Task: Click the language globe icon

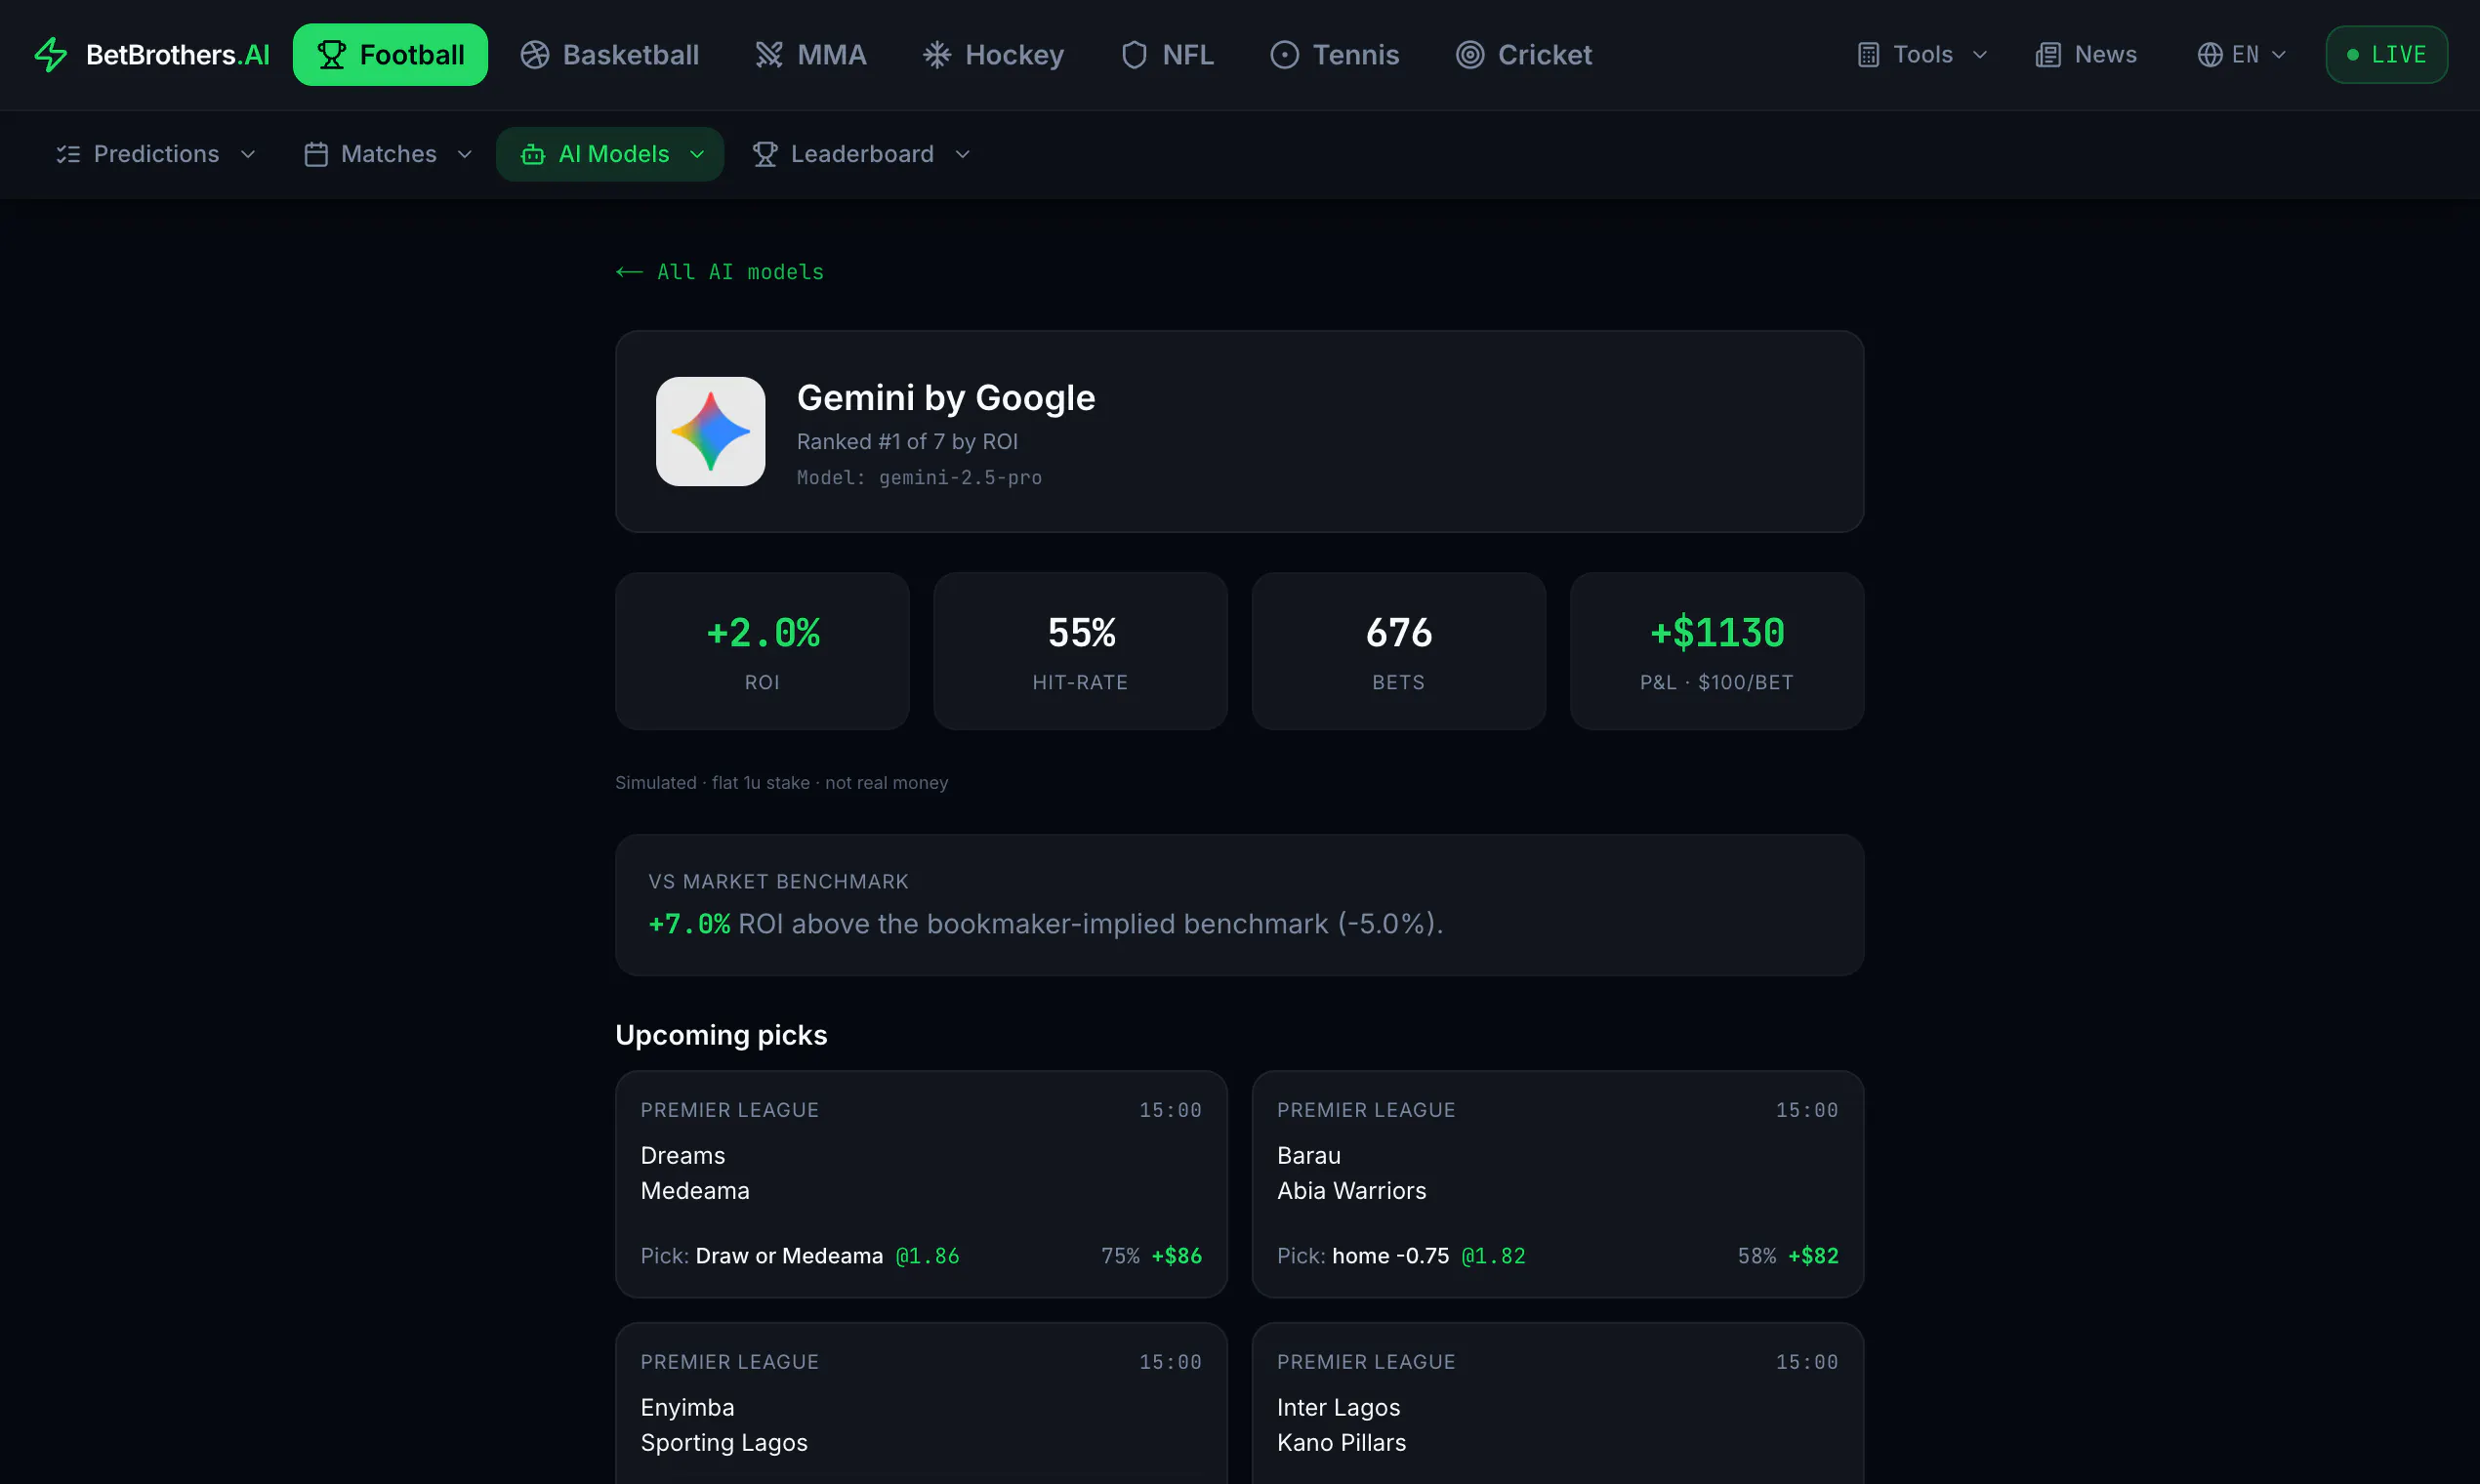Action: pos(2210,55)
